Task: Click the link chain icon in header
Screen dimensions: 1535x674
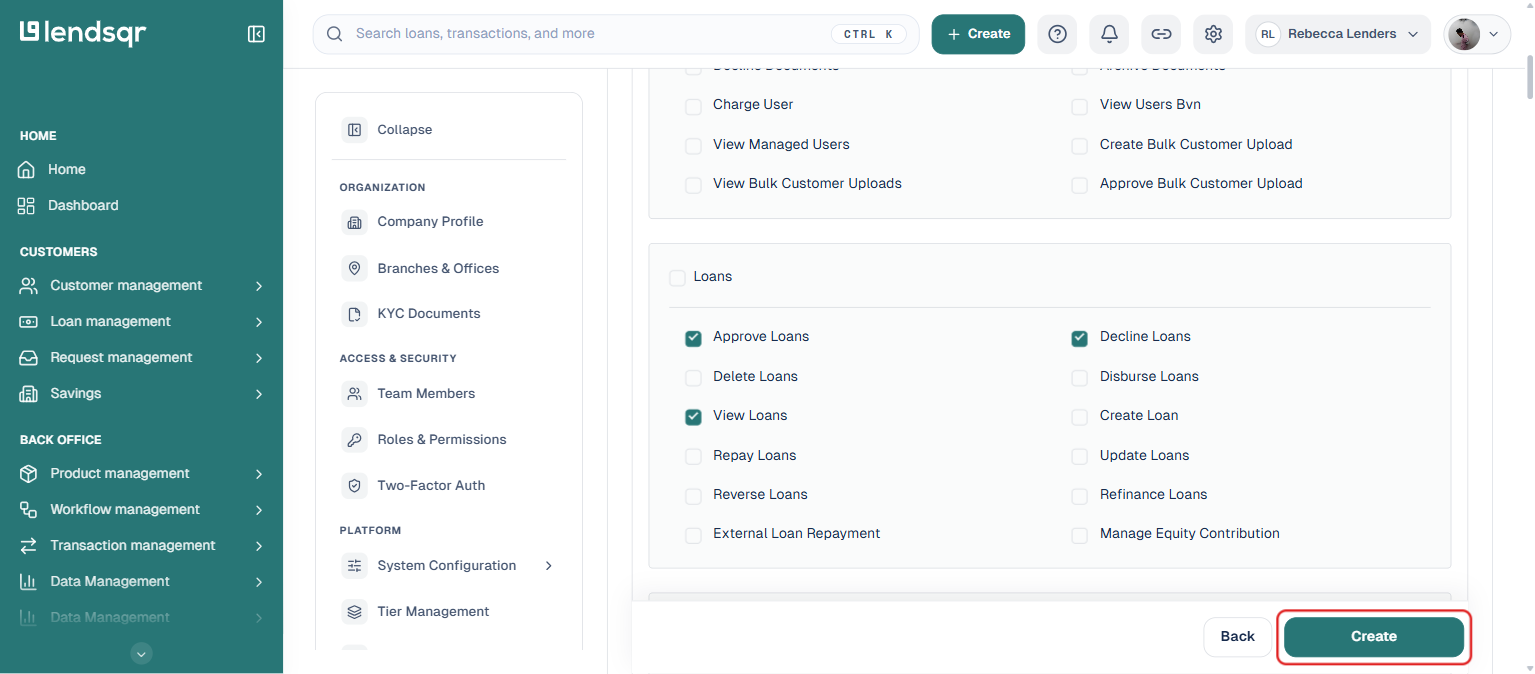Action: pyautogui.click(x=1161, y=34)
